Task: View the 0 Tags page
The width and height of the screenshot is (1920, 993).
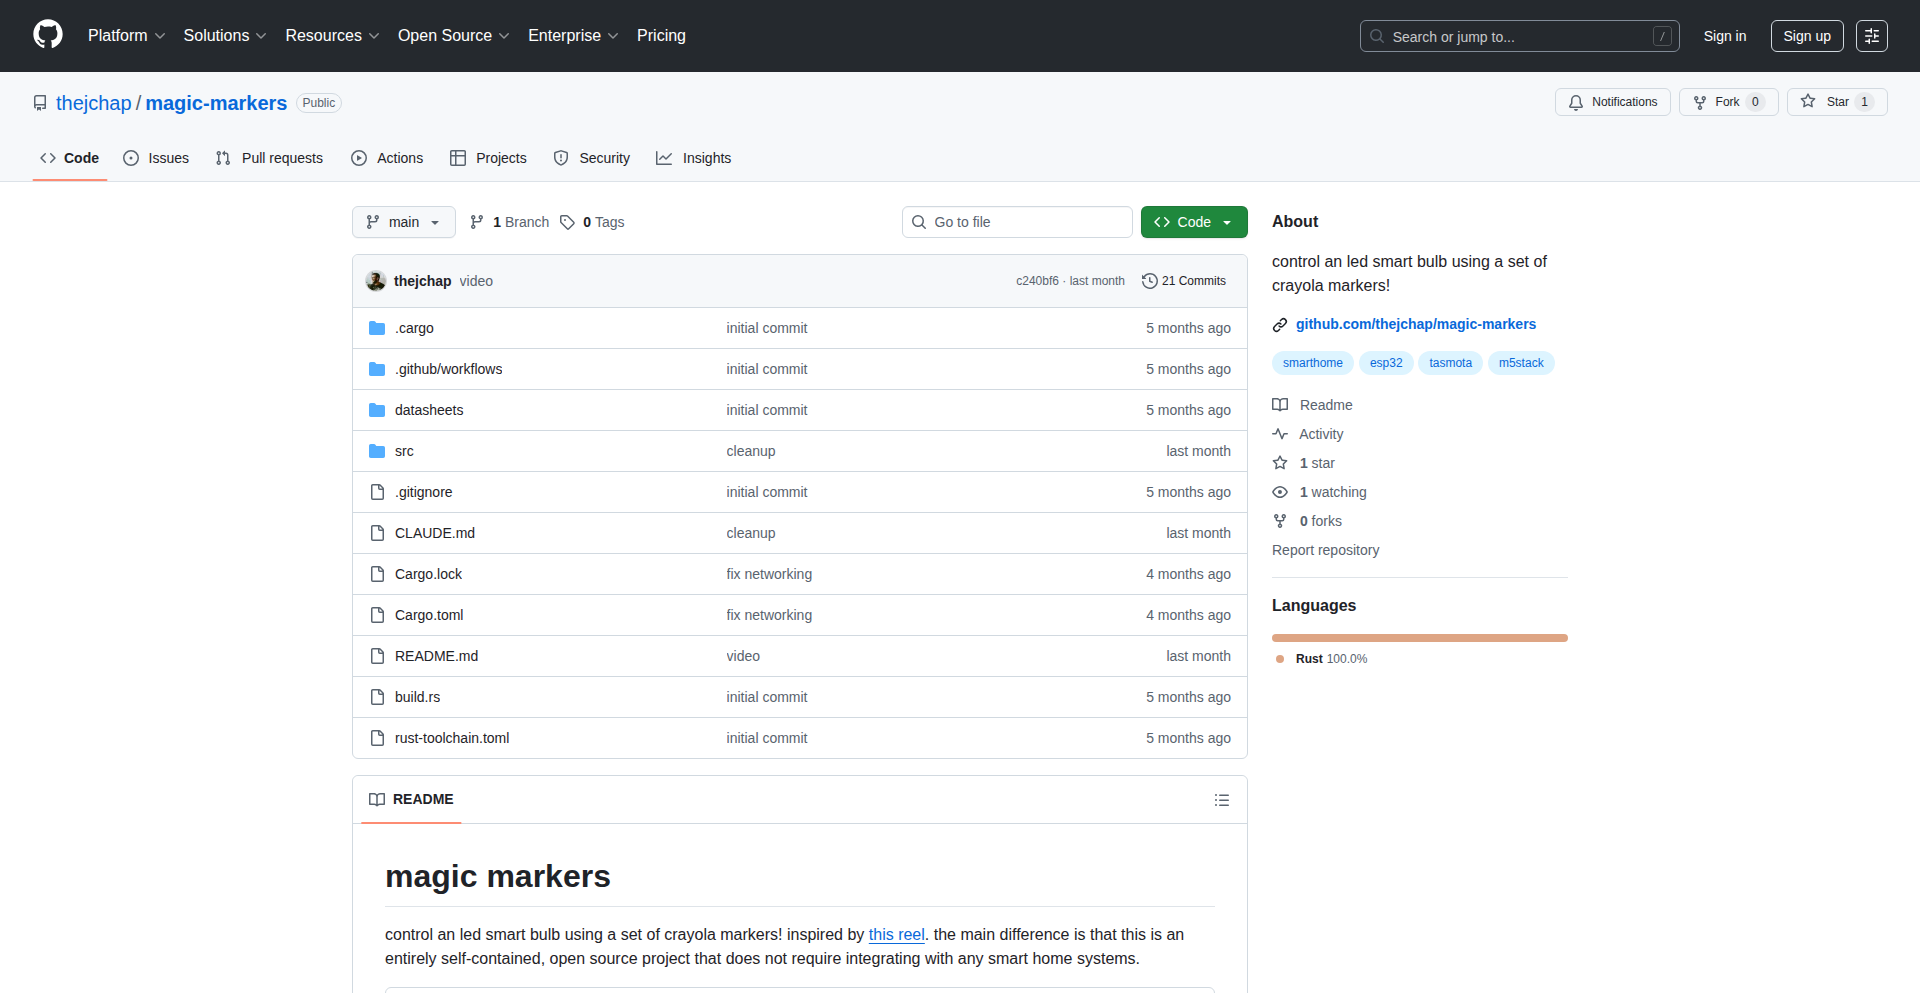Action: (x=592, y=222)
